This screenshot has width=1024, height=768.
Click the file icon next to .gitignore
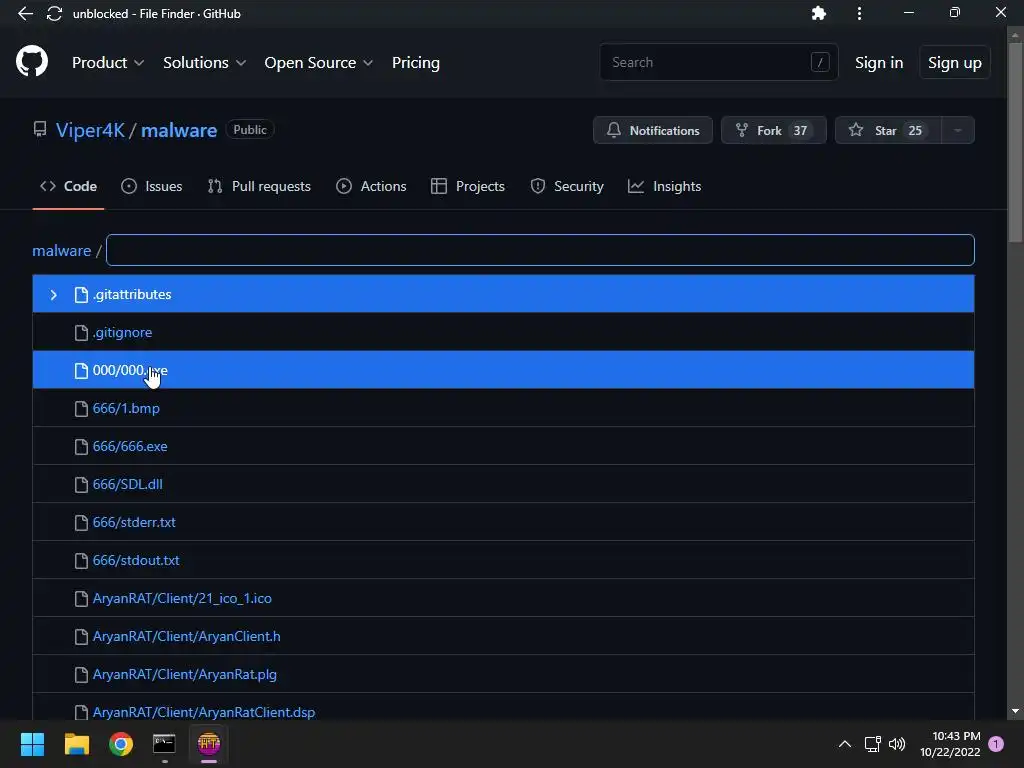[81, 332]
